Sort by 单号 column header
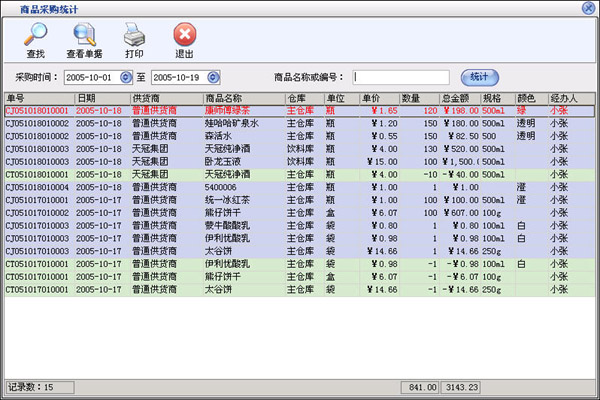 point(38,98)
